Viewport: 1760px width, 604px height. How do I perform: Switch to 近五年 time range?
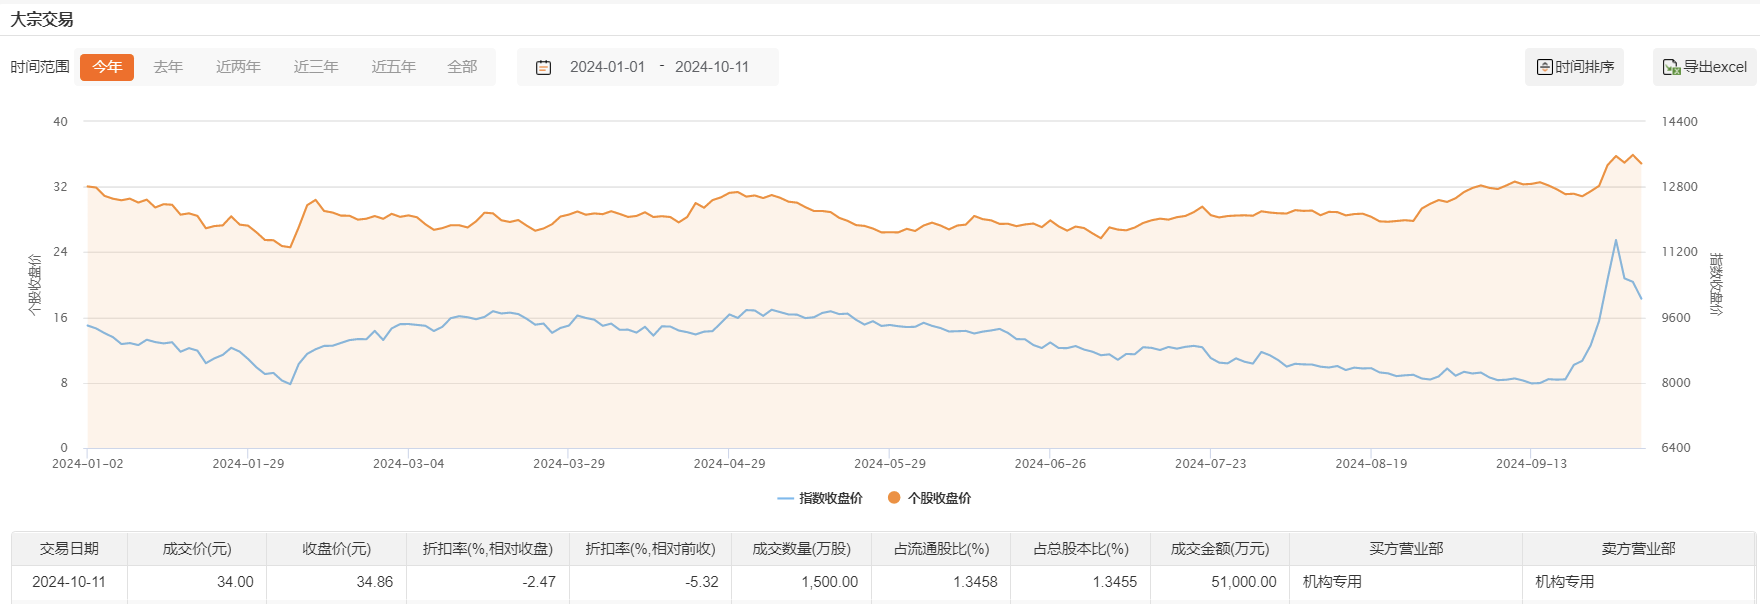[x=393, y=67]
